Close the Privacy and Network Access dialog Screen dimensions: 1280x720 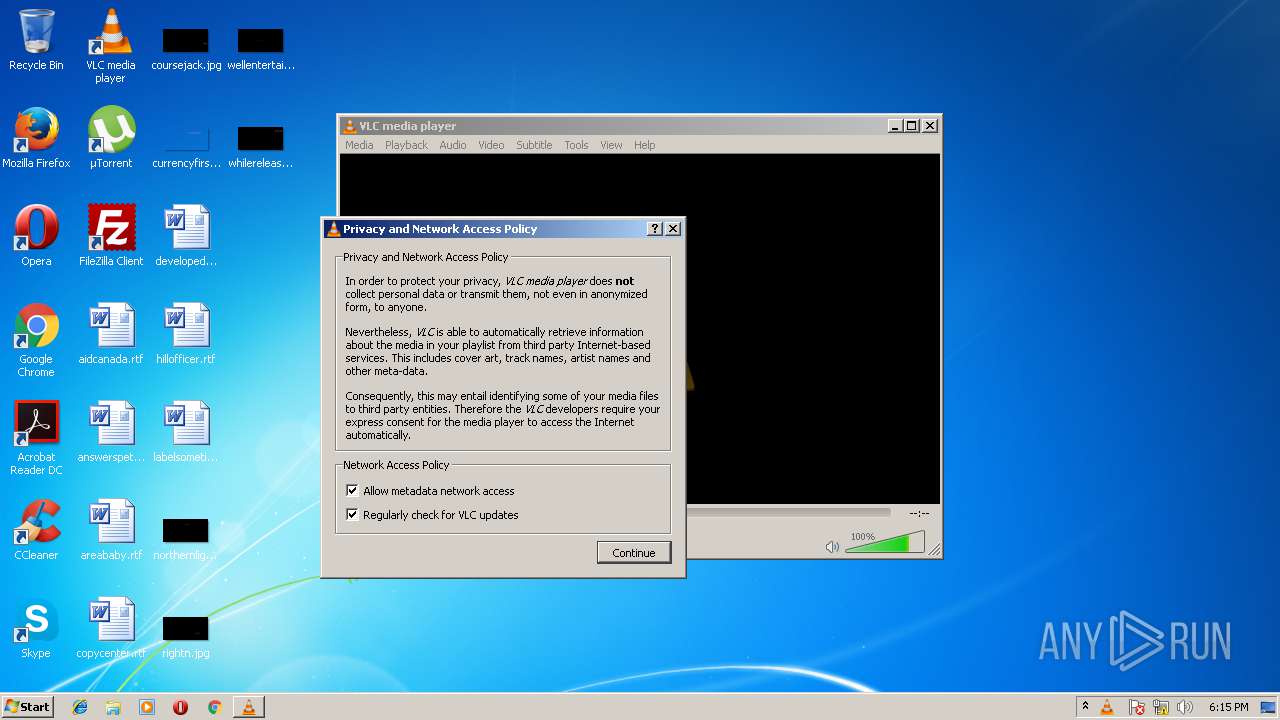pyautogui.click(x=673, y=229)
